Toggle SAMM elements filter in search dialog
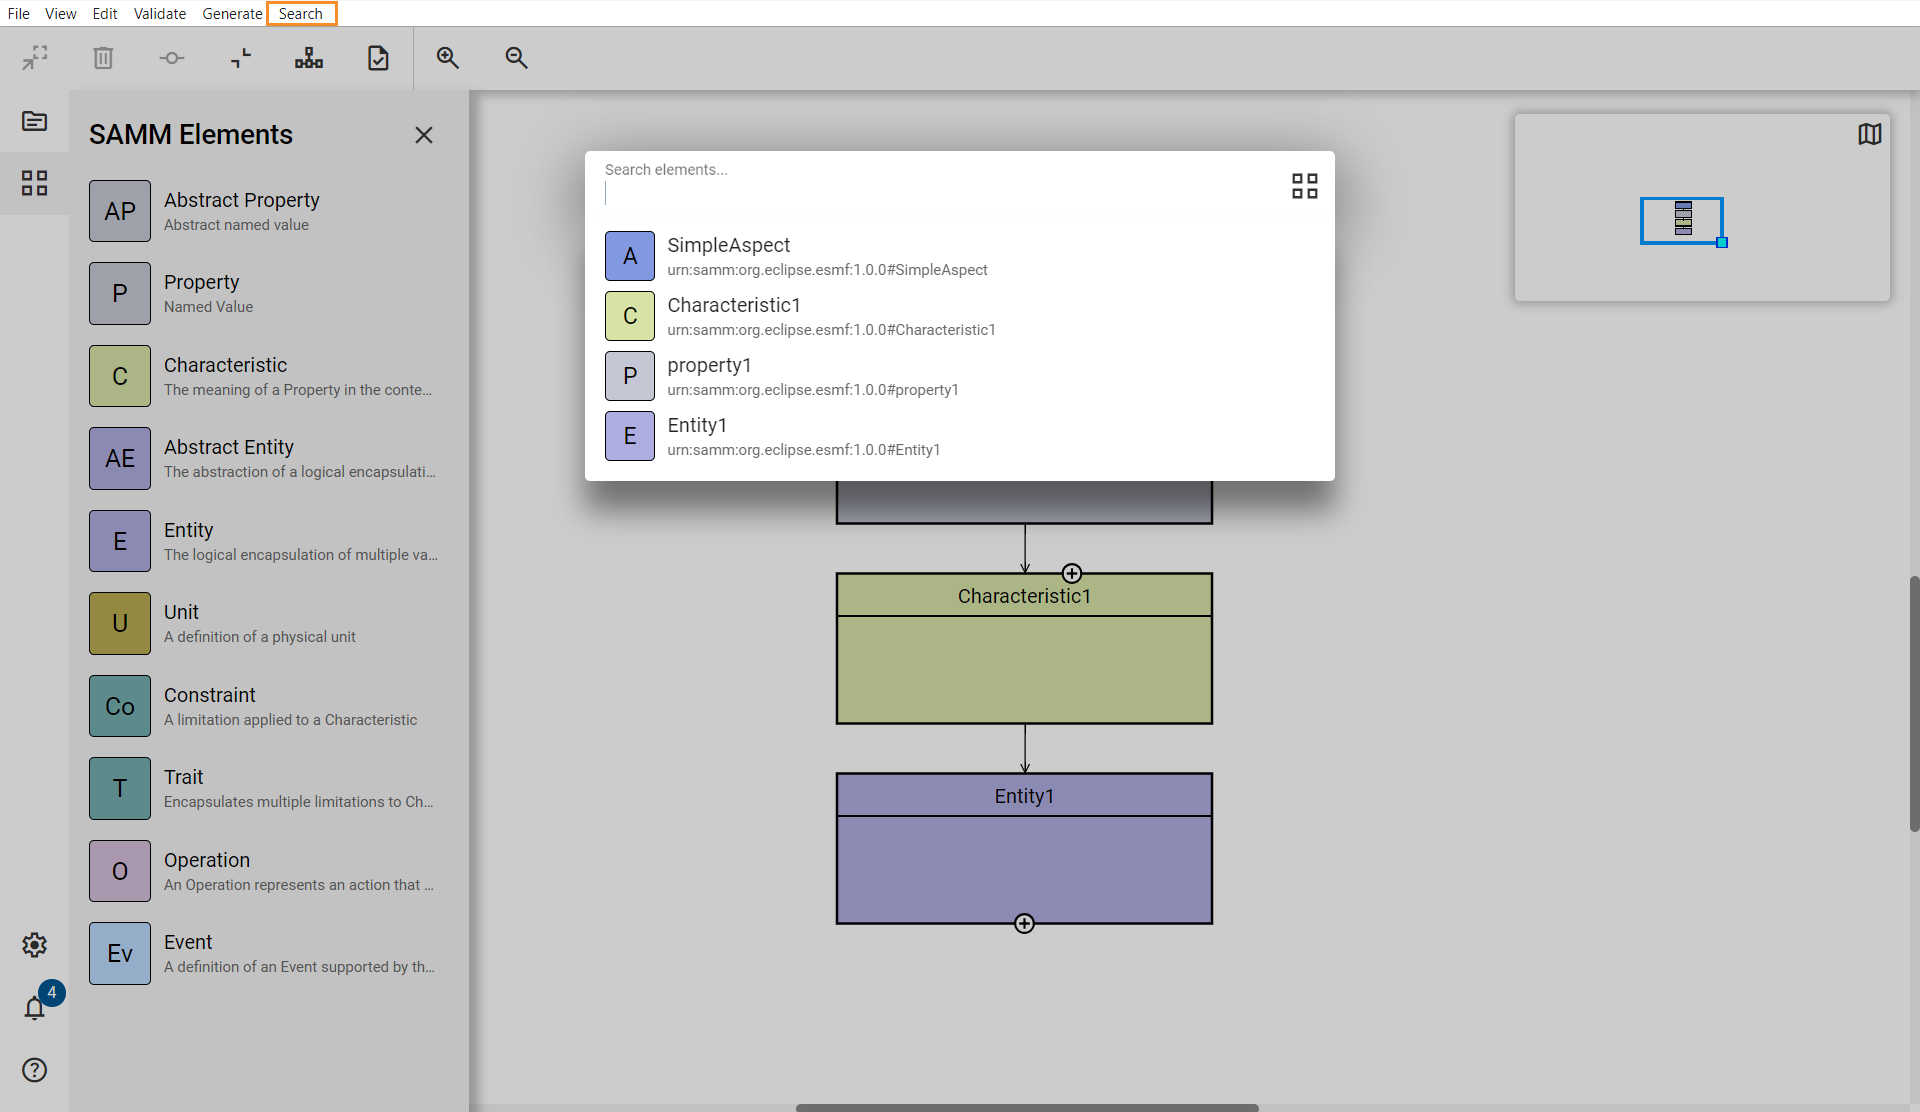Image resolution: width=1920 pixels, height=1112 pixels. pyautogui.click(x=1304, y=186)
